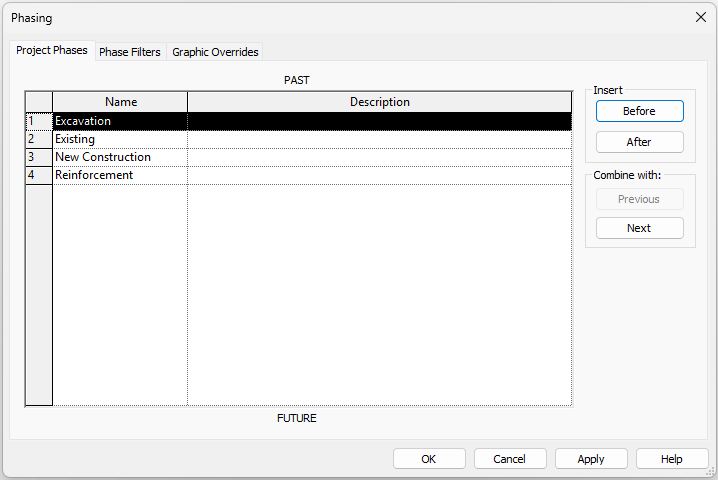Image resolution: width=718 pixels, height=480 pixels.
Task: Insert a phase using the Before button
Action: click(x=639, y=111)
